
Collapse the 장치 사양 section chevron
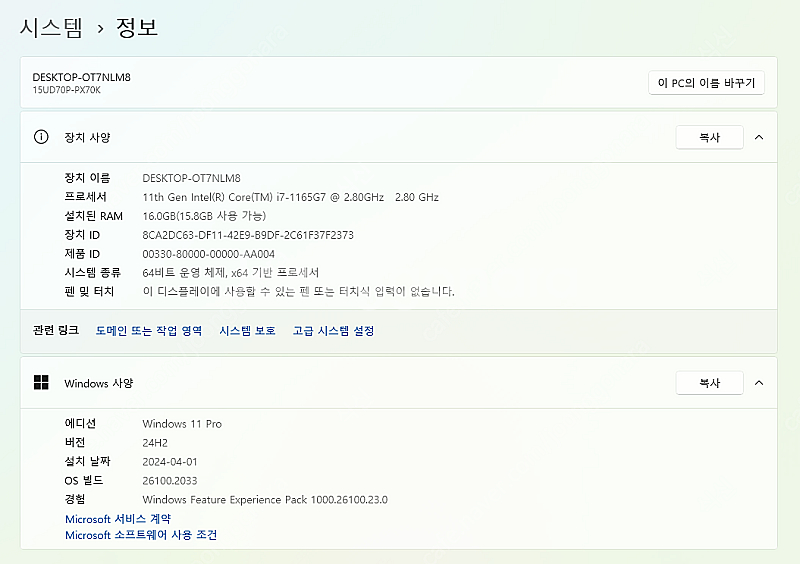pyautogui.click(x=759, y=137)
